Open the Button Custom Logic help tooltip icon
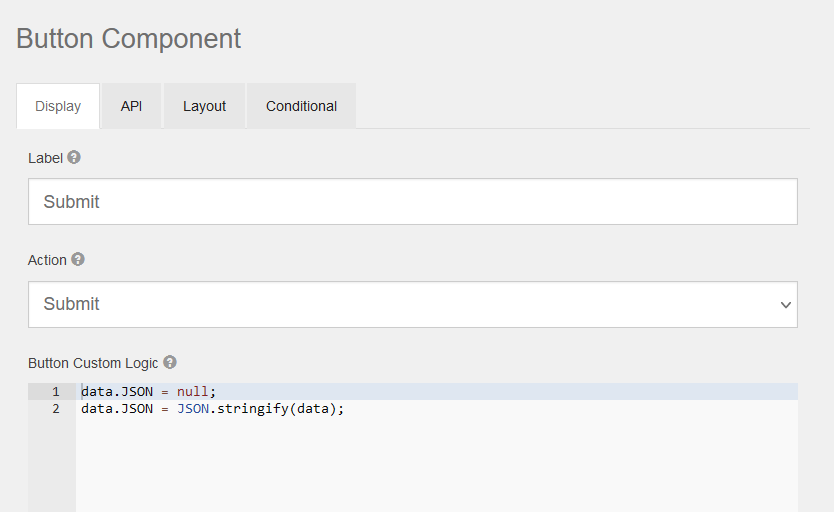This screenshot has height=512, width=834. pos(170,363)
